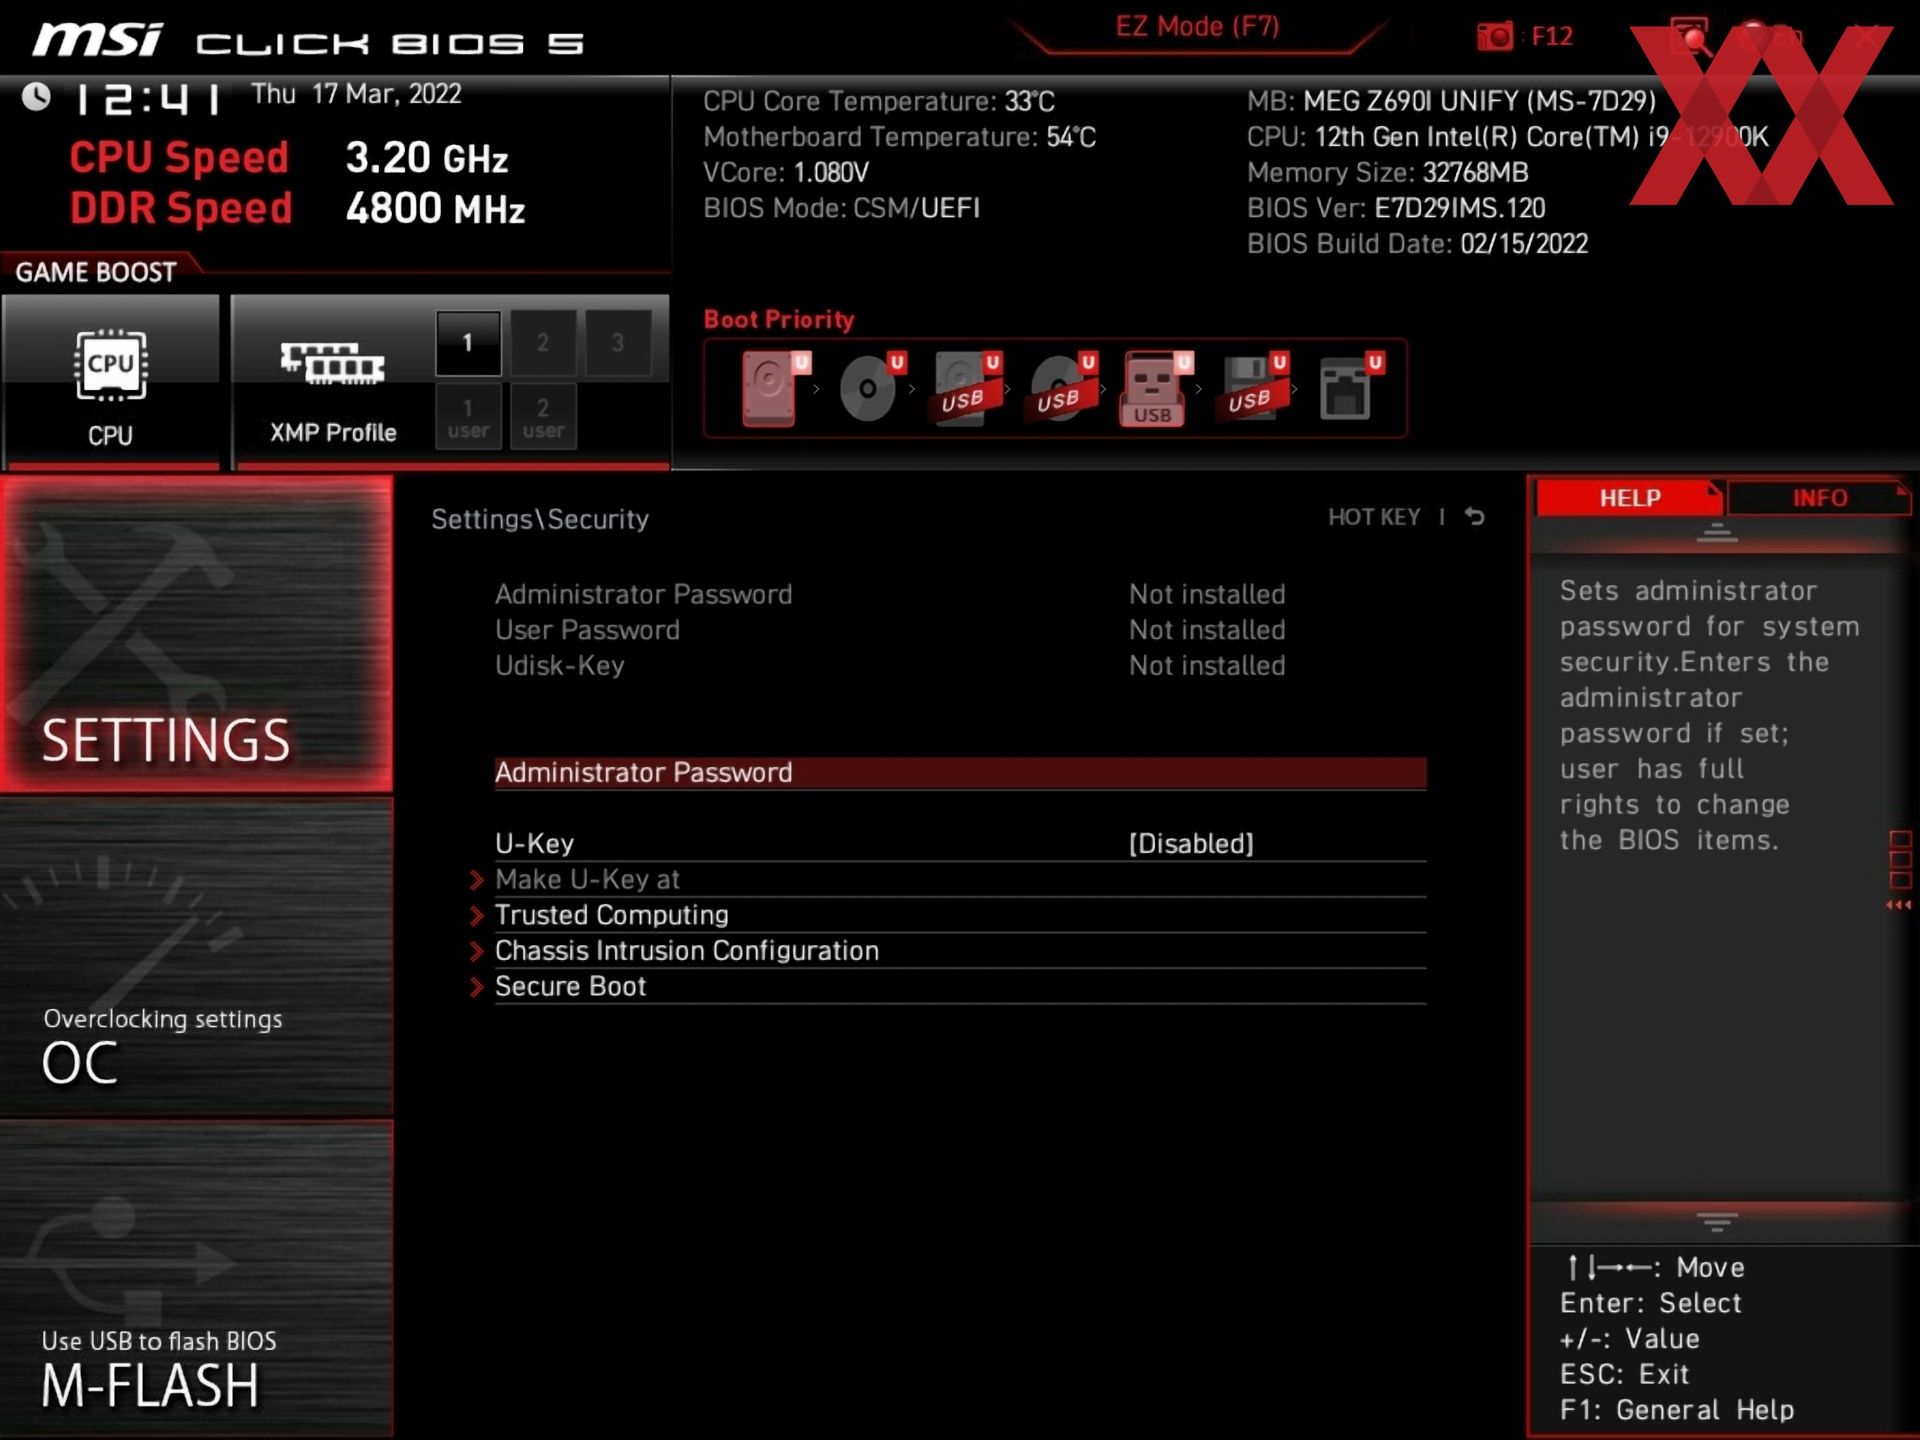Click the BIOS Ver E7D29IMS.120 text

(1396, 208)
